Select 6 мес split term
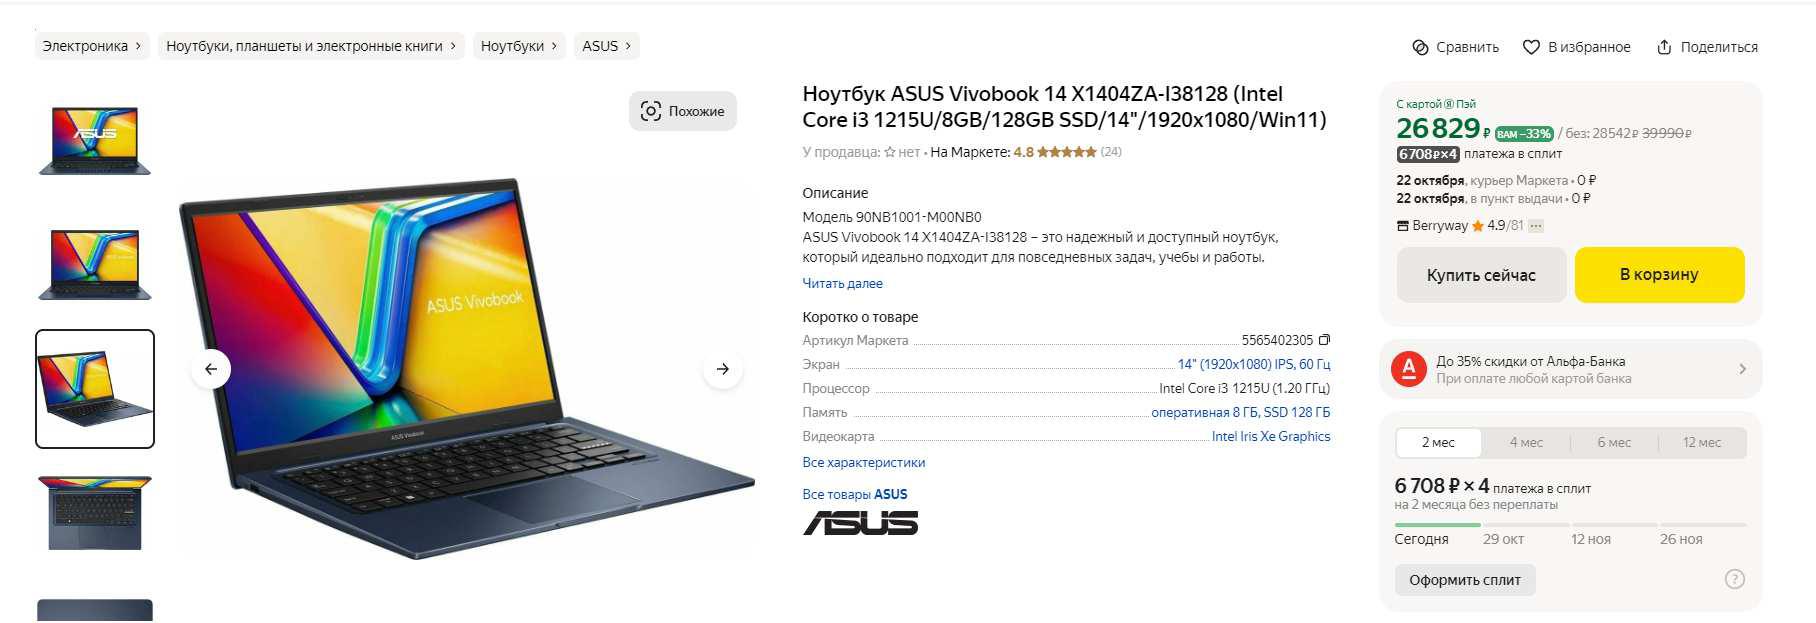Viewport: 1816px width, 623px height. pyautogui.click(x=1614, y=442)
